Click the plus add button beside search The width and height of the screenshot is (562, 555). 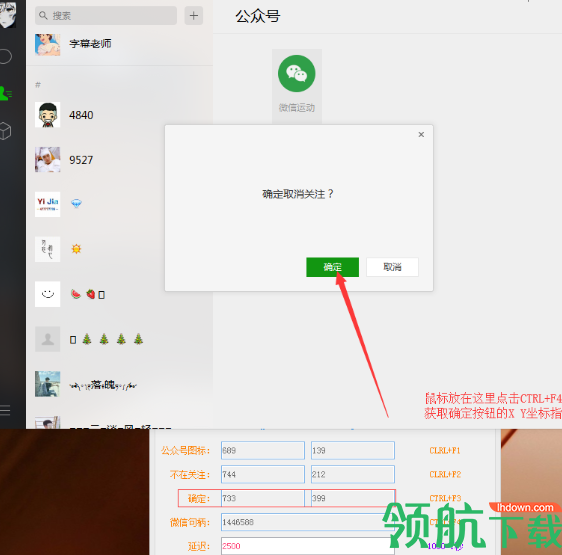[x=194, y=16]
